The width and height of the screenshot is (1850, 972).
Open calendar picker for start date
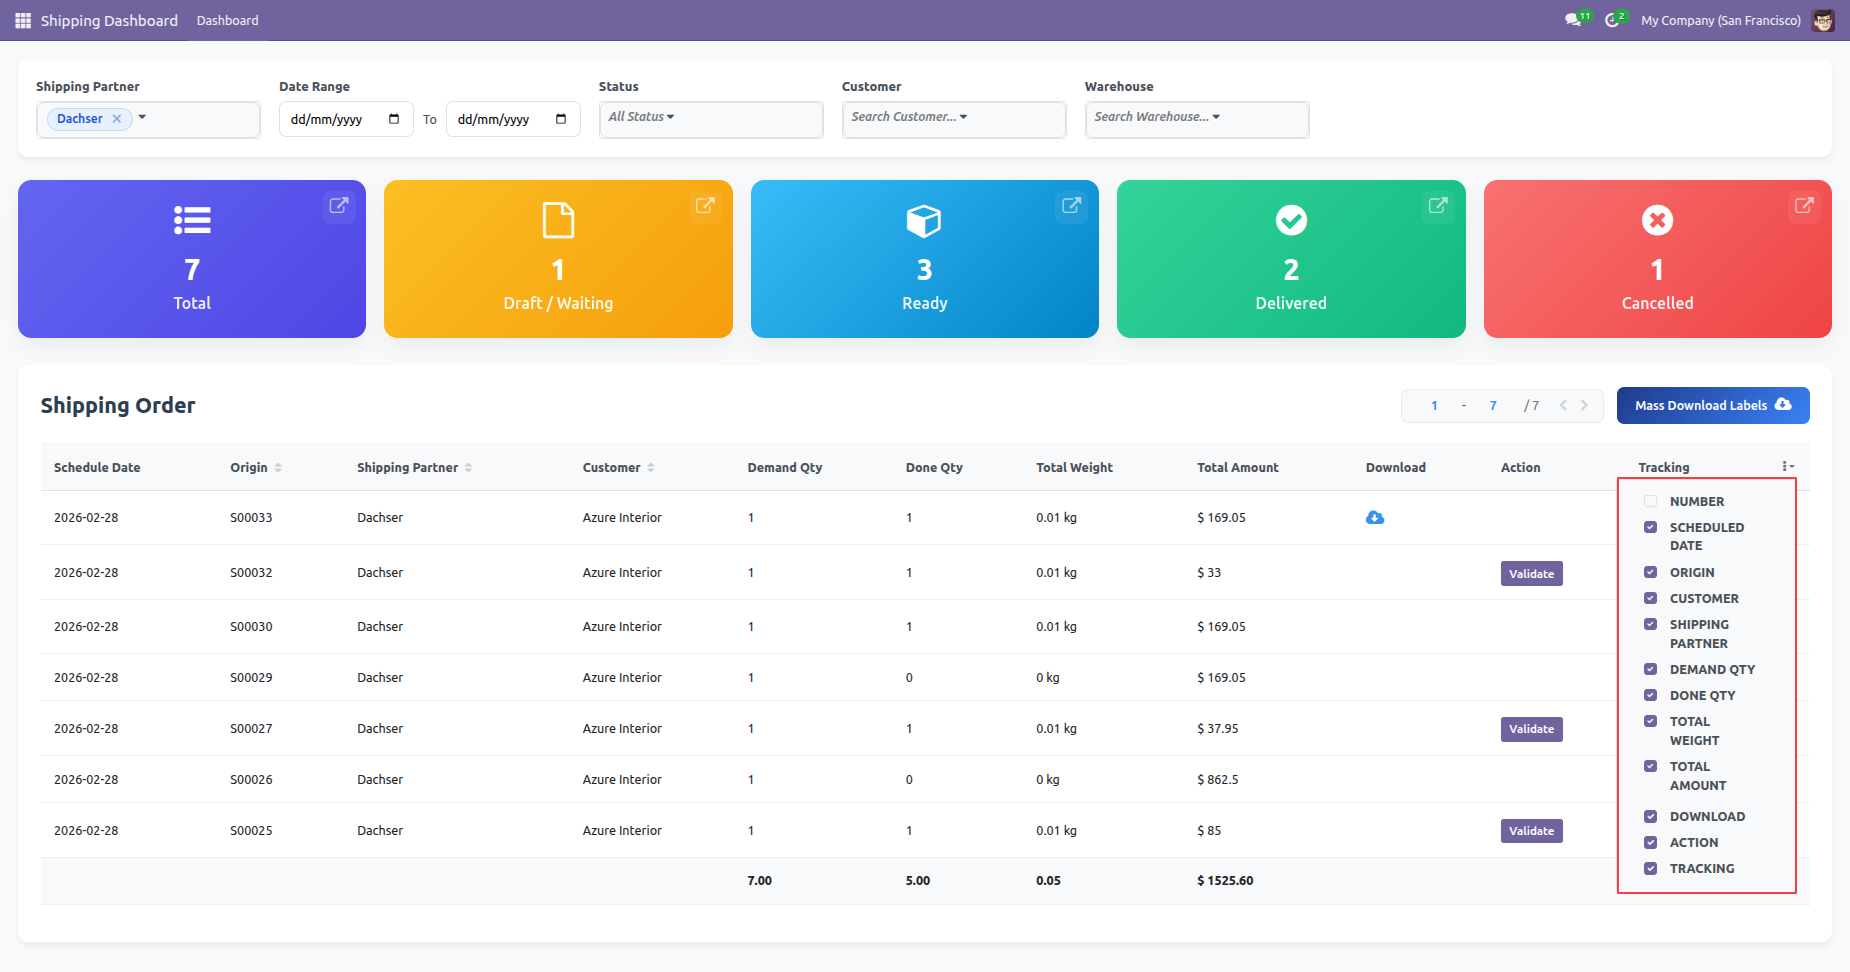(x=394, y=119)
